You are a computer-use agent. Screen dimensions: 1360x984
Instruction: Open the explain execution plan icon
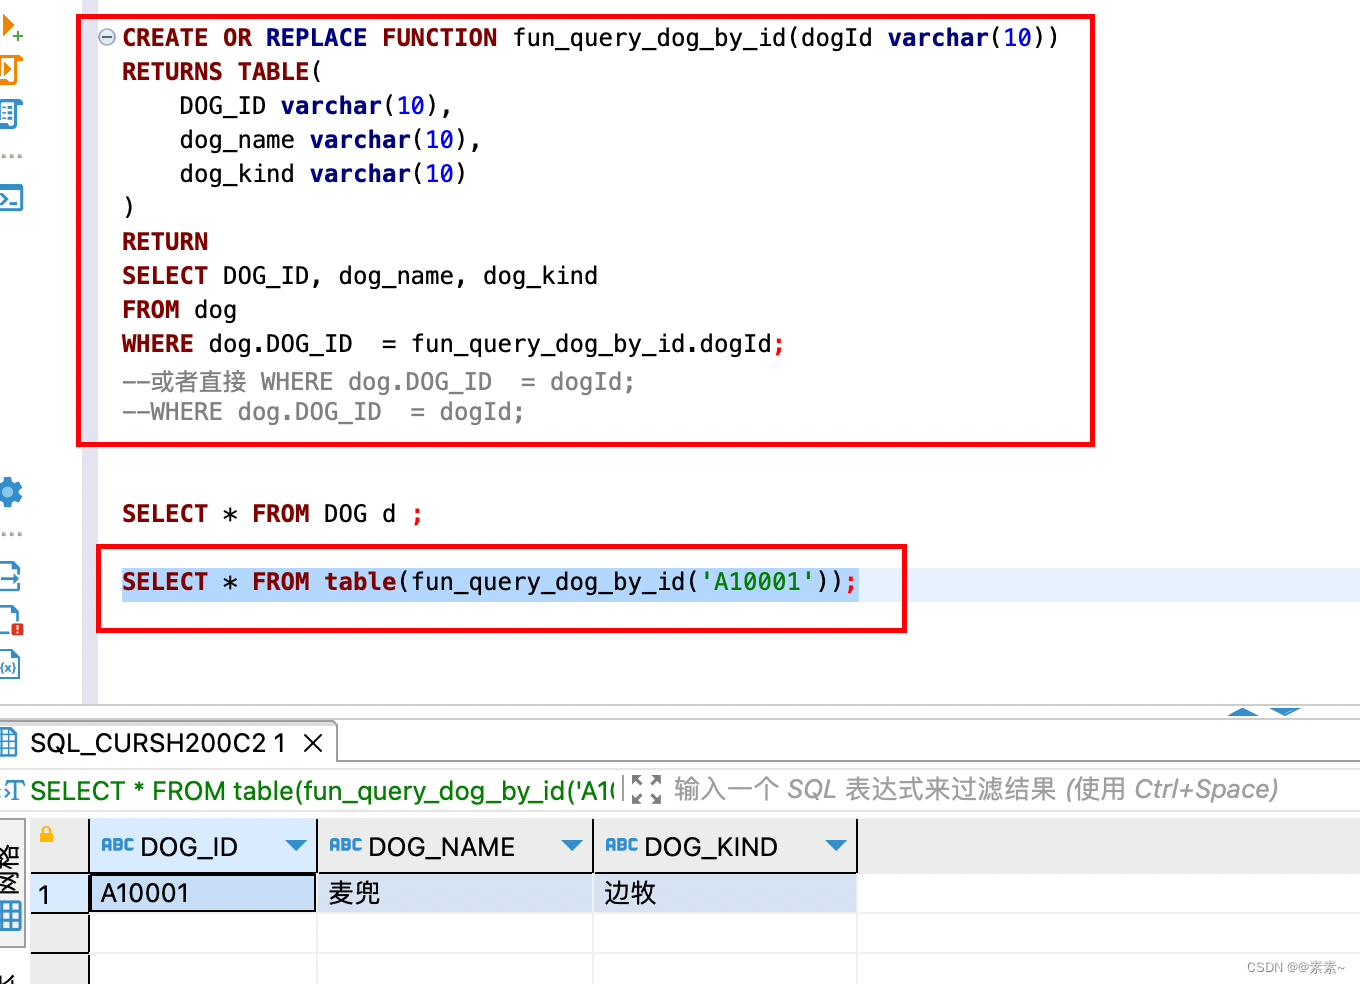[10, 114]
